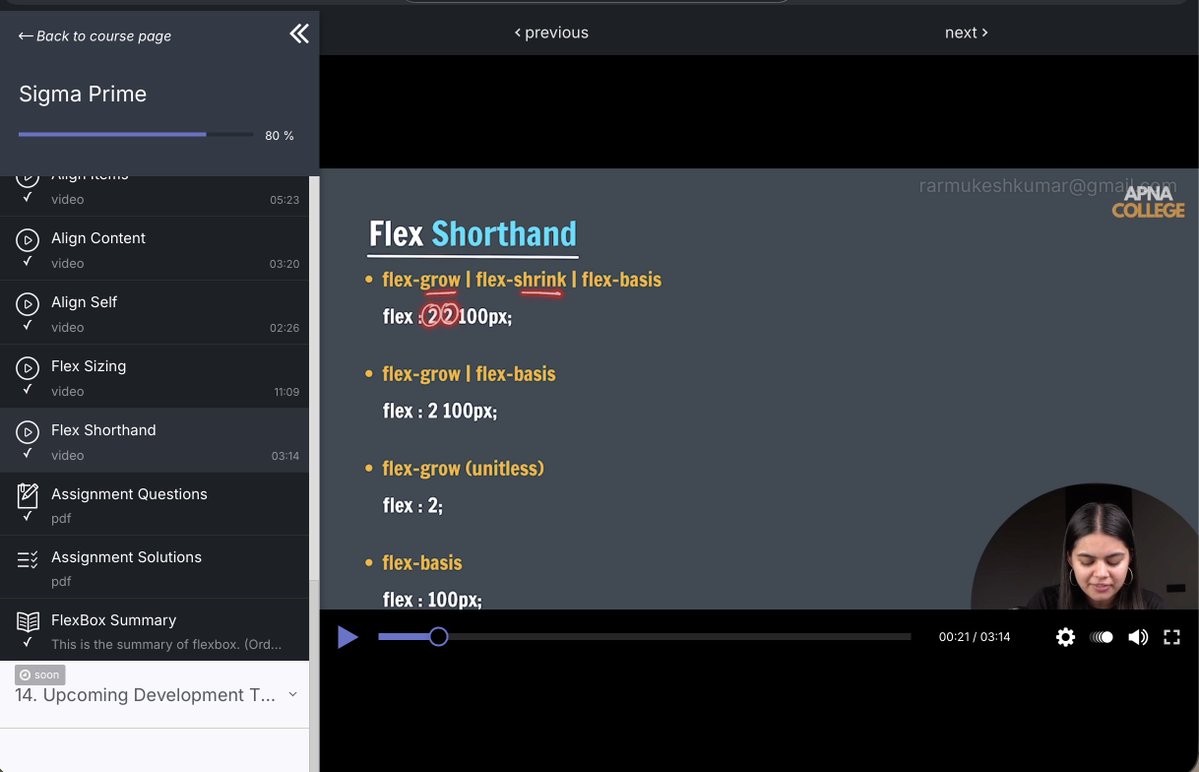Open the Flex Sizing video lesson

[x=154, y=377]
